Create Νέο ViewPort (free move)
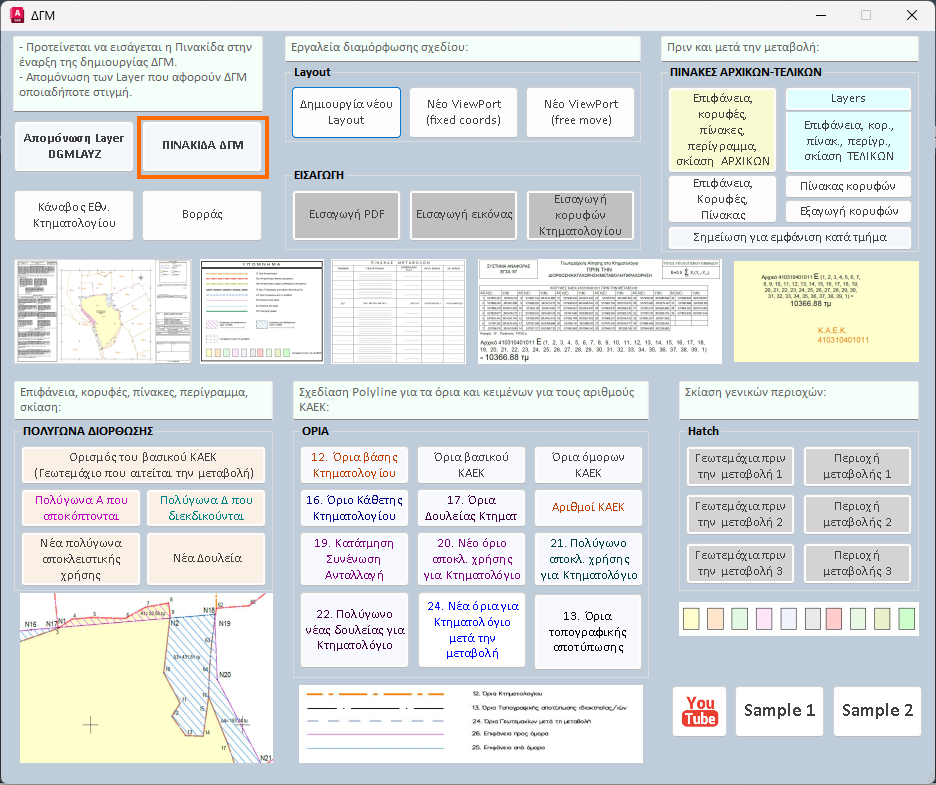The image size is (936, 785). [581, 112]
